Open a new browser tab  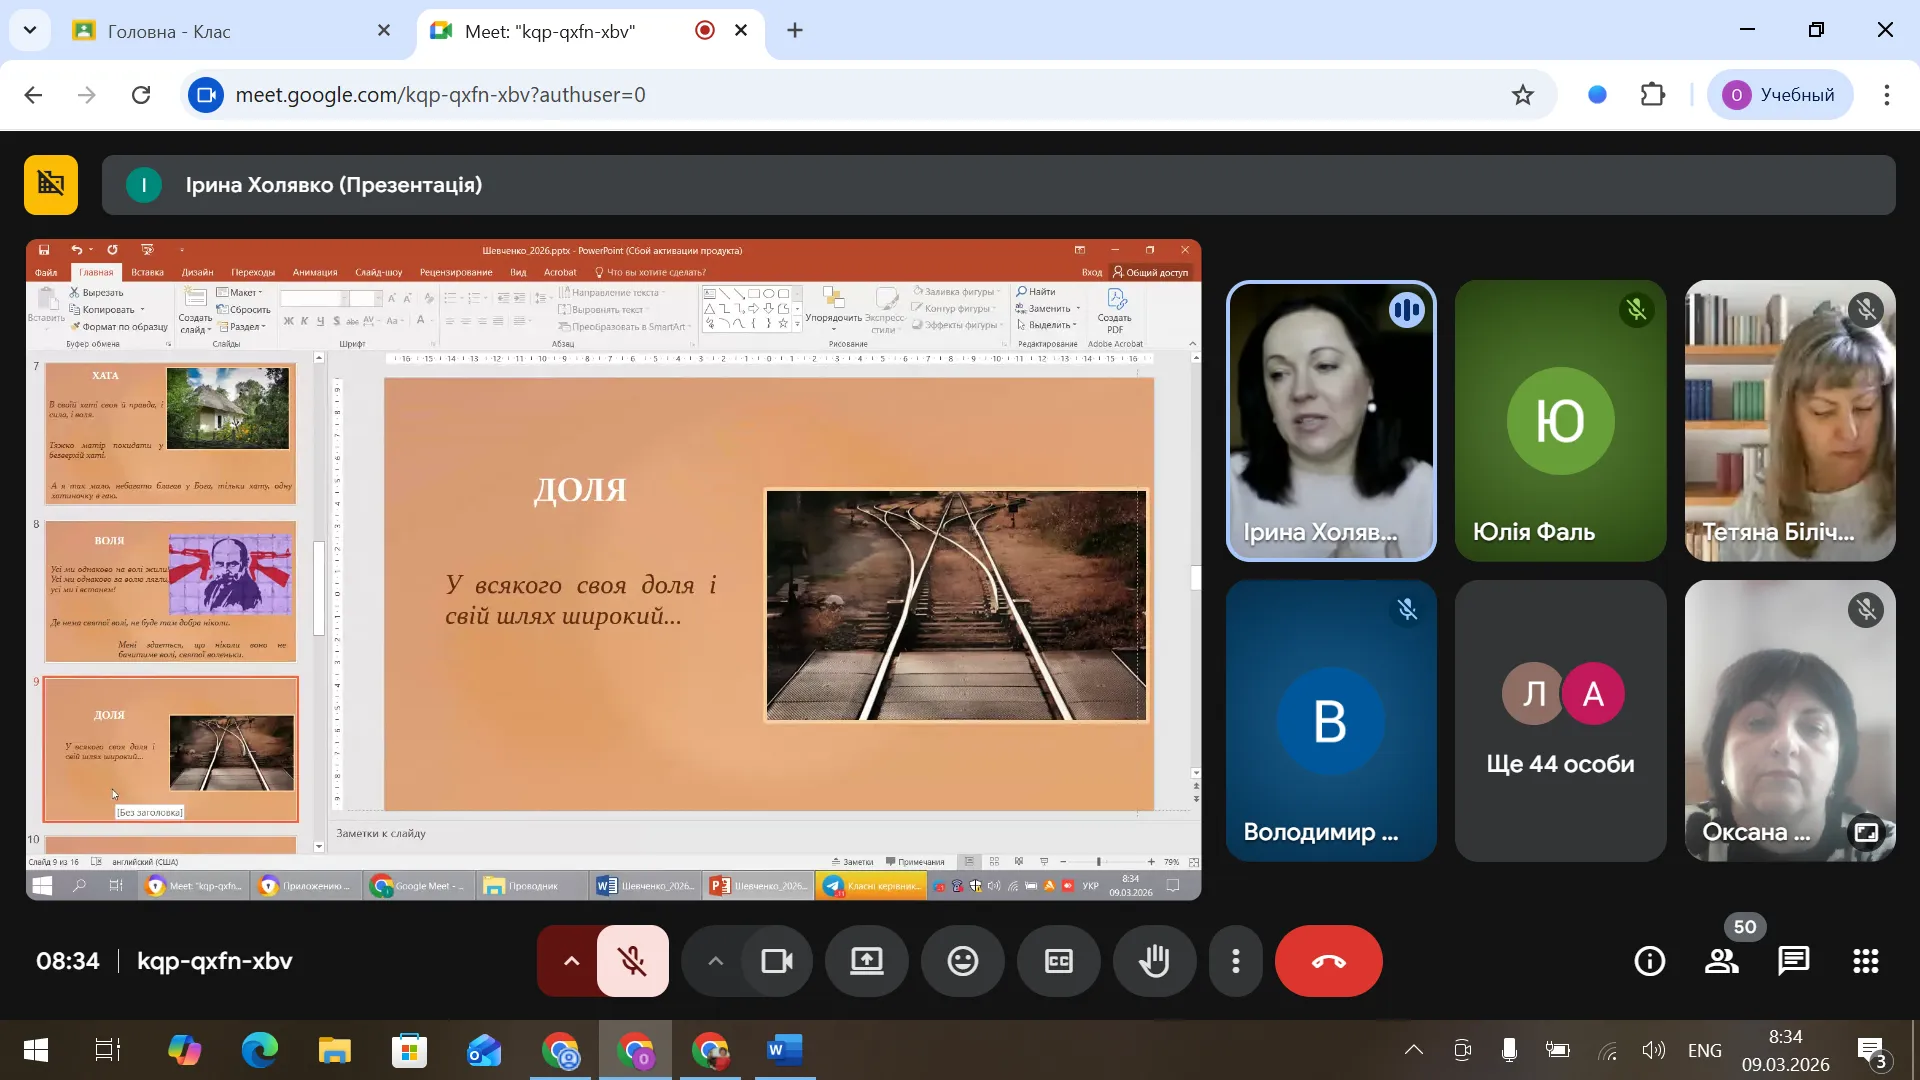pyautogui.click(x=795, y=31)
